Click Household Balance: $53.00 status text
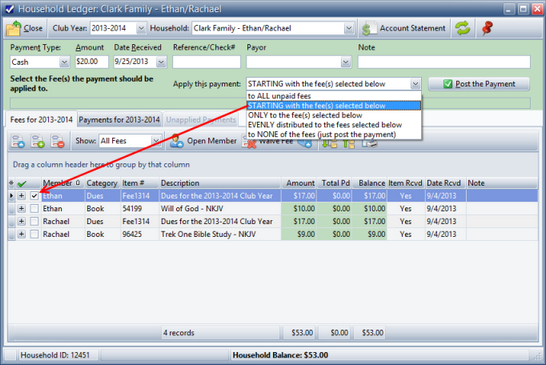The image size is (546, 365). [x=280, y=355]
